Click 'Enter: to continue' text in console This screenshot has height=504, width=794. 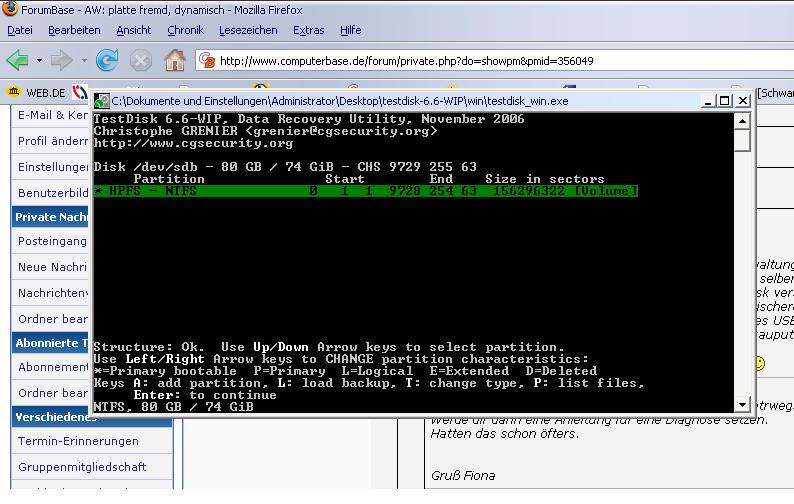point(205,395)
